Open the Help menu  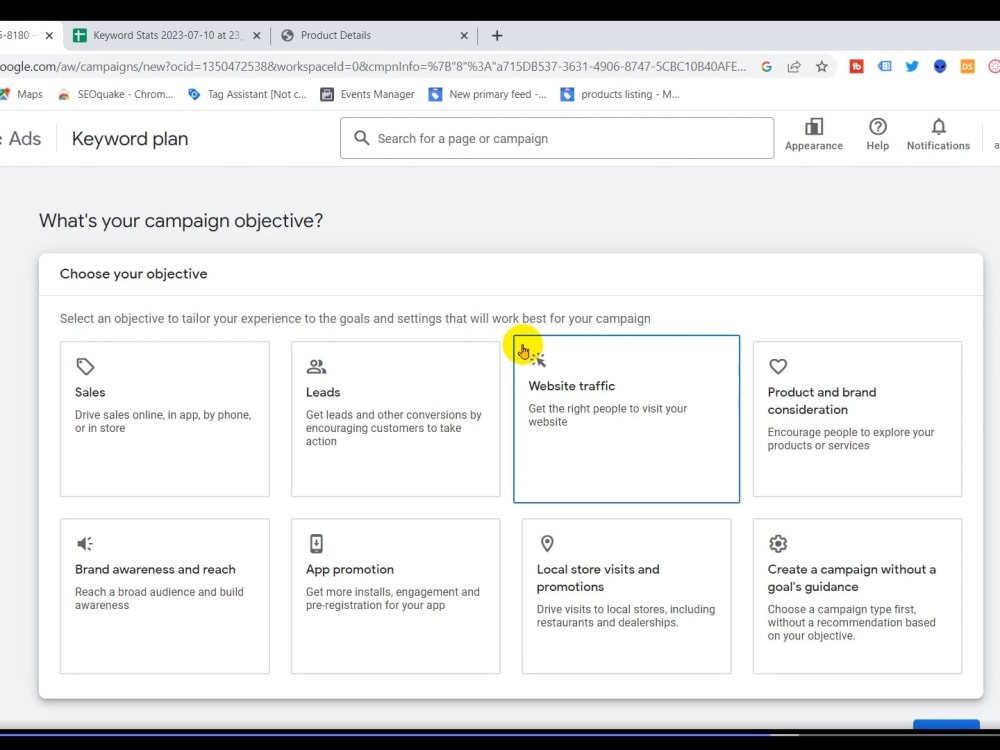[878, 135]
